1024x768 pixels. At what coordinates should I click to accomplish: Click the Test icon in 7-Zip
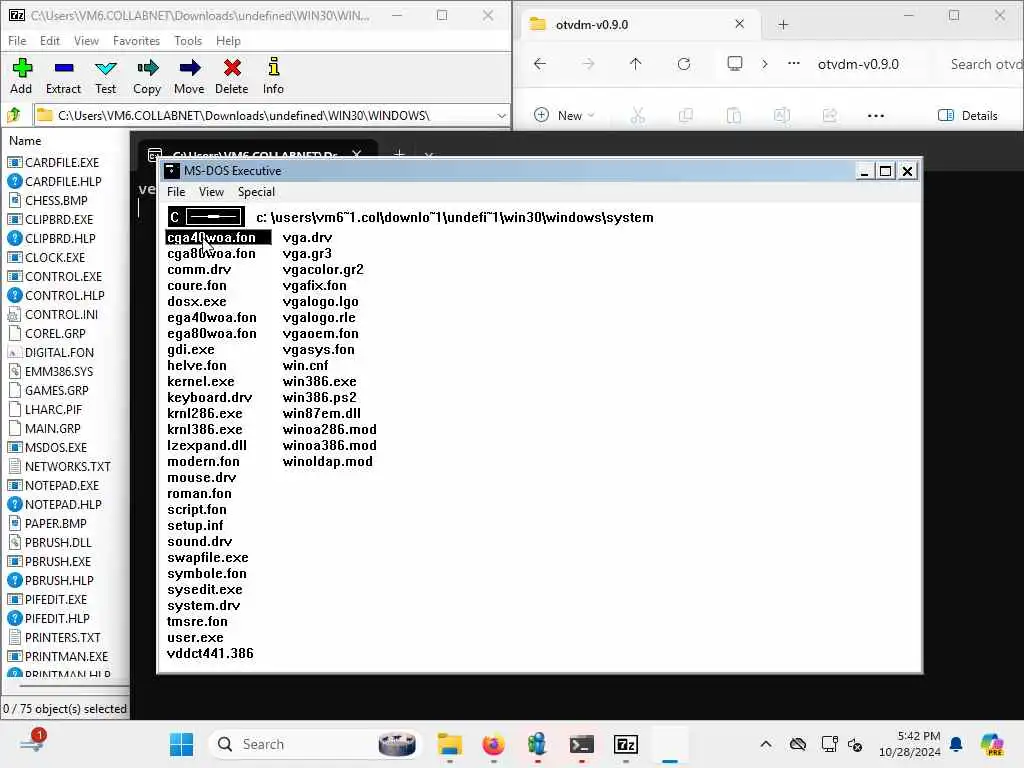105,76
